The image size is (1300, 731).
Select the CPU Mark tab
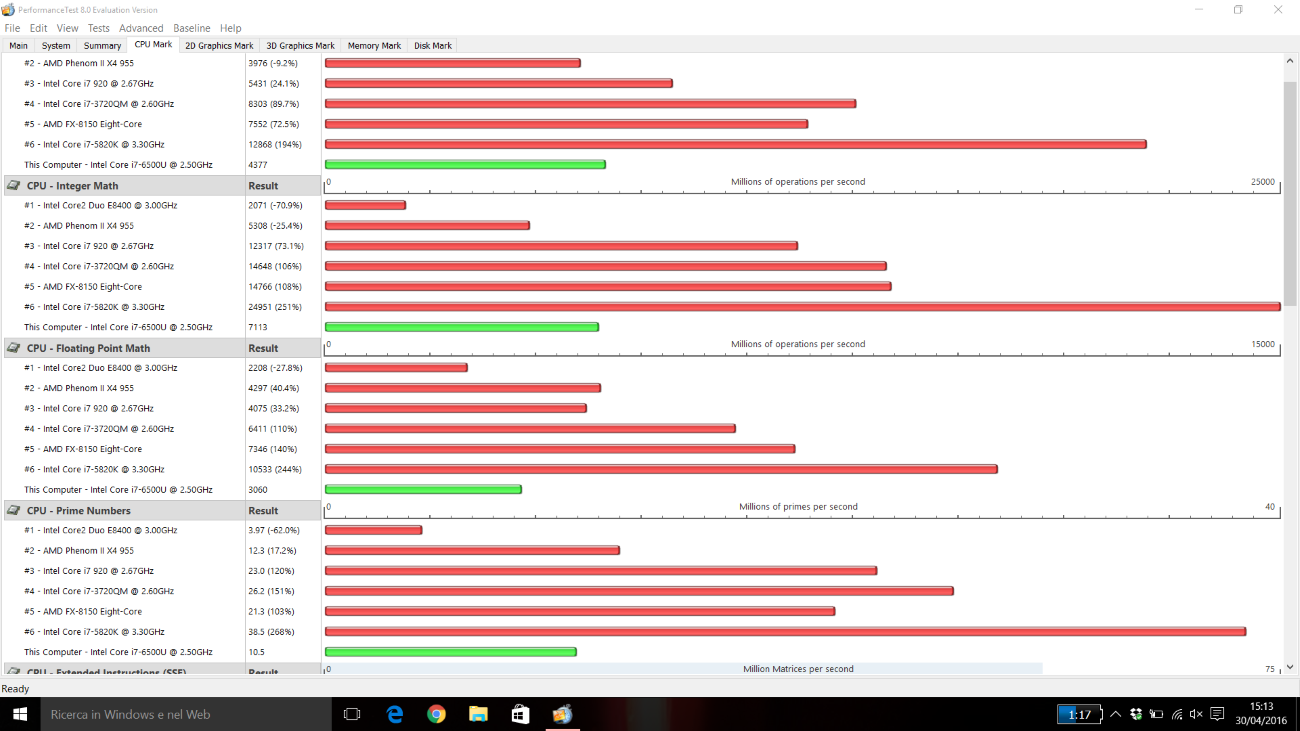coord(153,45)
